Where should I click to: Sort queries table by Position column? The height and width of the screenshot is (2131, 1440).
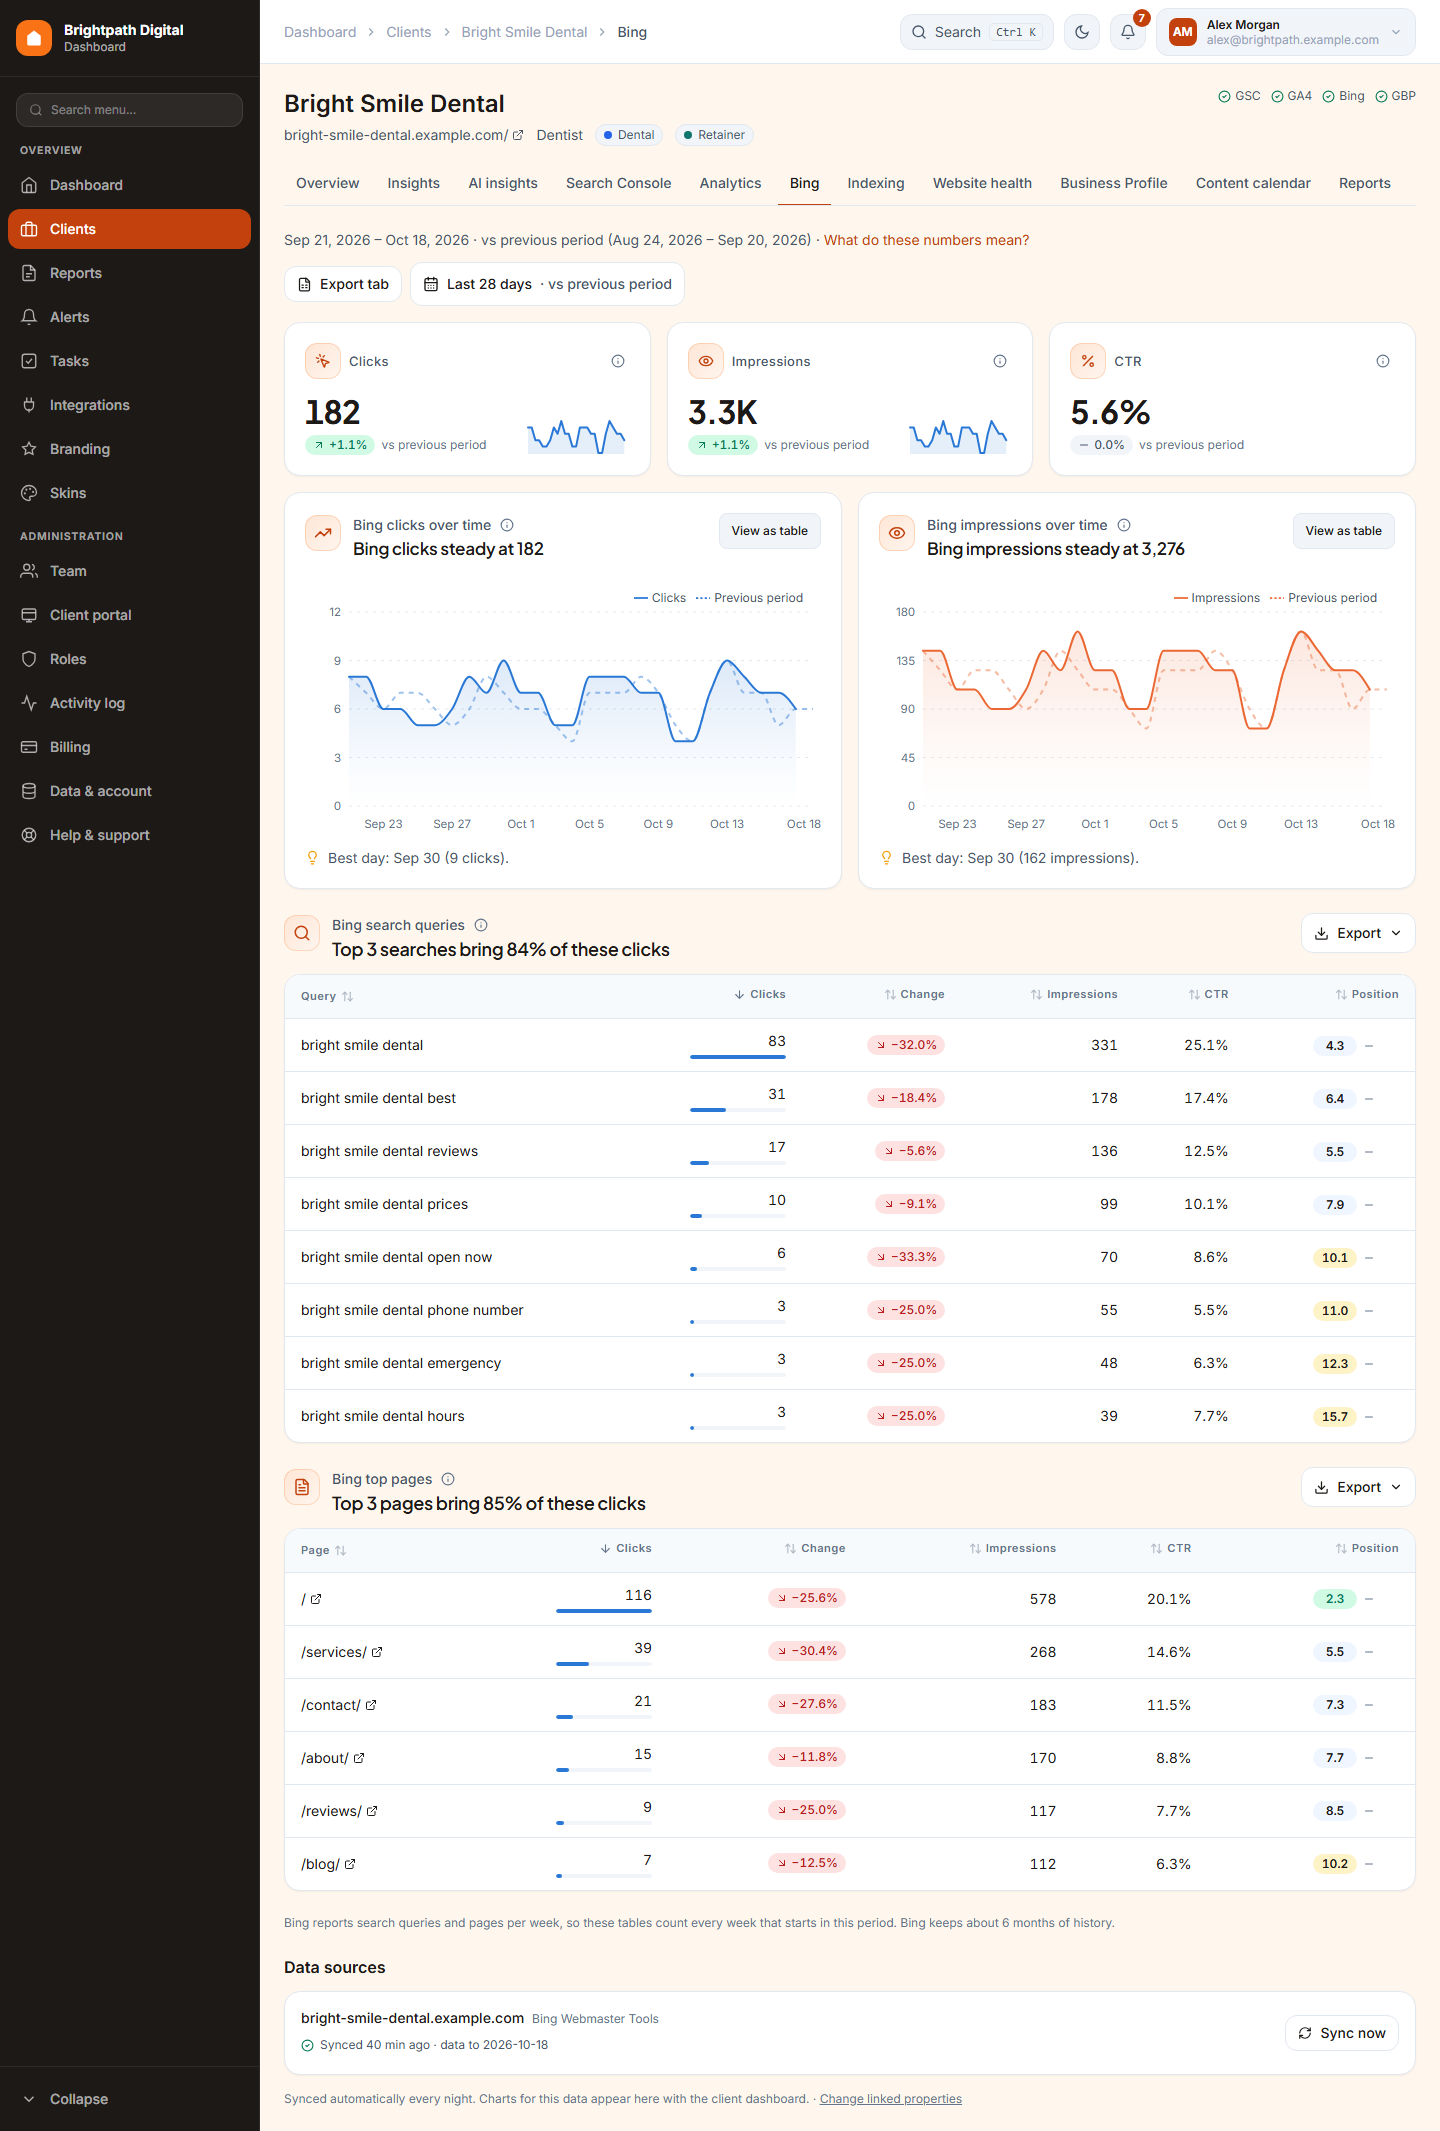1367,994
